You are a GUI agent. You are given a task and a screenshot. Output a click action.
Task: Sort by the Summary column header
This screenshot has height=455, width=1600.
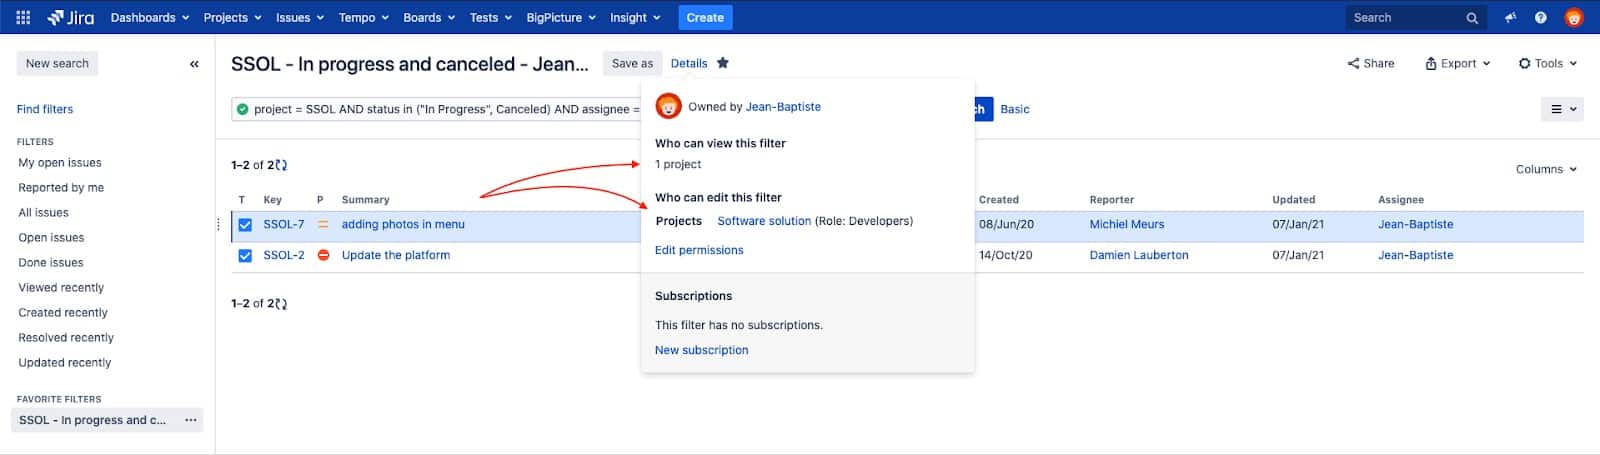tap(365, 200)
